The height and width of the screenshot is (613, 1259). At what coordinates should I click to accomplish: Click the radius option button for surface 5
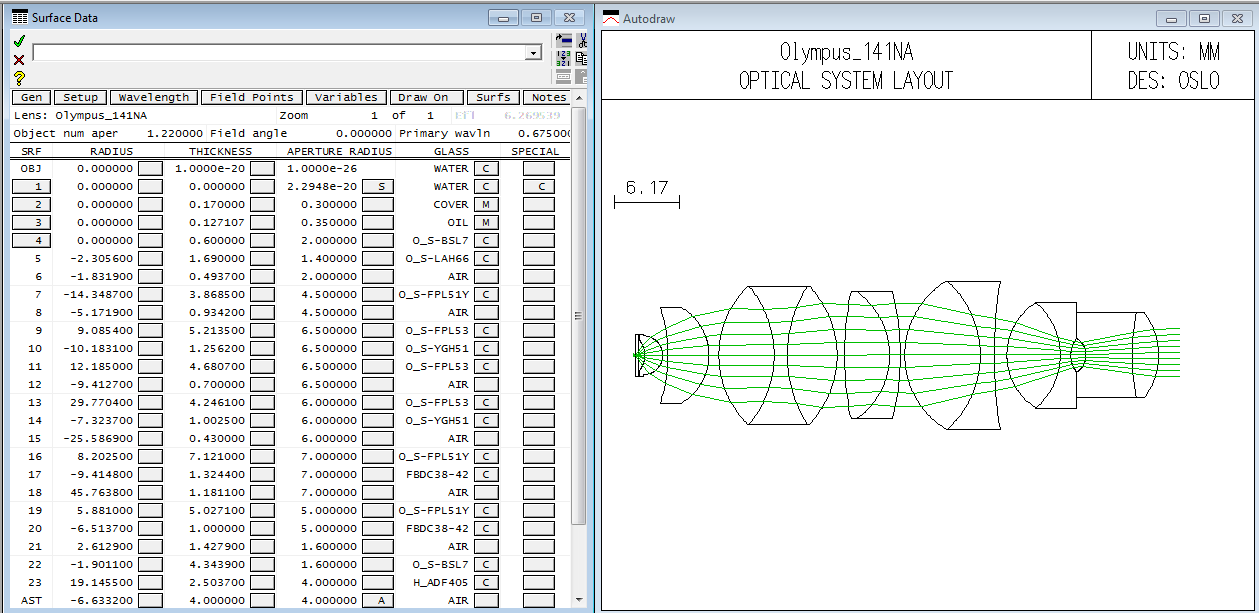tap(150, 258)
